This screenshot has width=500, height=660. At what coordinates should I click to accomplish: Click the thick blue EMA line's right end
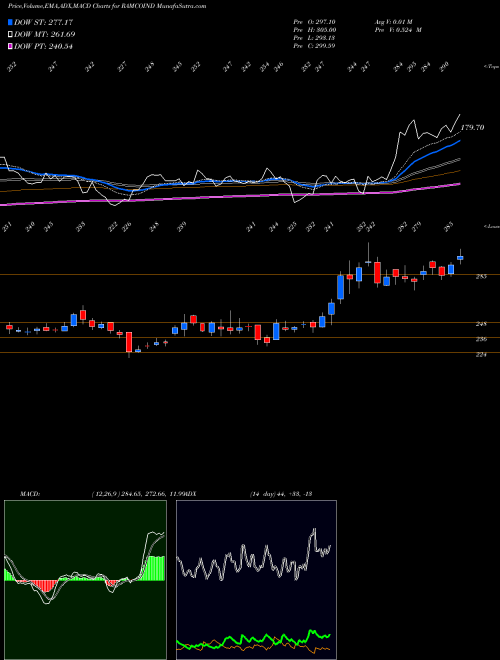(x=459, y=141)
